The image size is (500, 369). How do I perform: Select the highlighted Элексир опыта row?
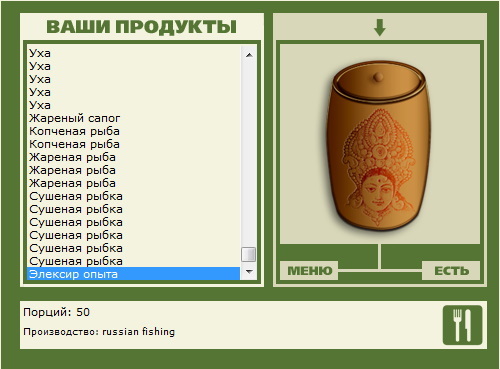[x=133, y=274]
